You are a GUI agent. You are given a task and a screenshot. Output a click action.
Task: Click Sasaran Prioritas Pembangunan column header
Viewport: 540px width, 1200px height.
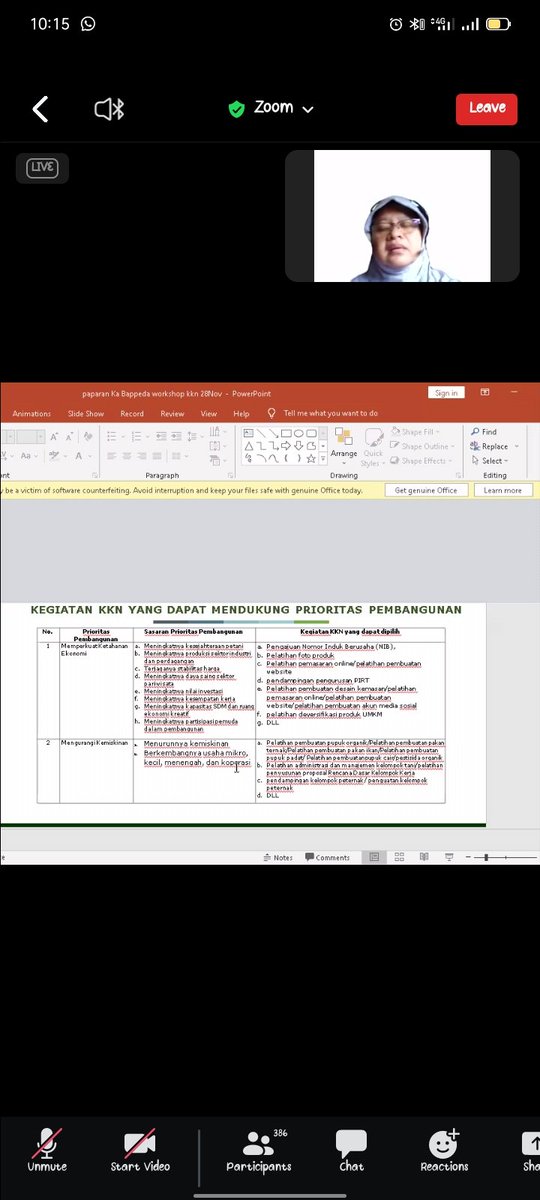pos(194,633)
